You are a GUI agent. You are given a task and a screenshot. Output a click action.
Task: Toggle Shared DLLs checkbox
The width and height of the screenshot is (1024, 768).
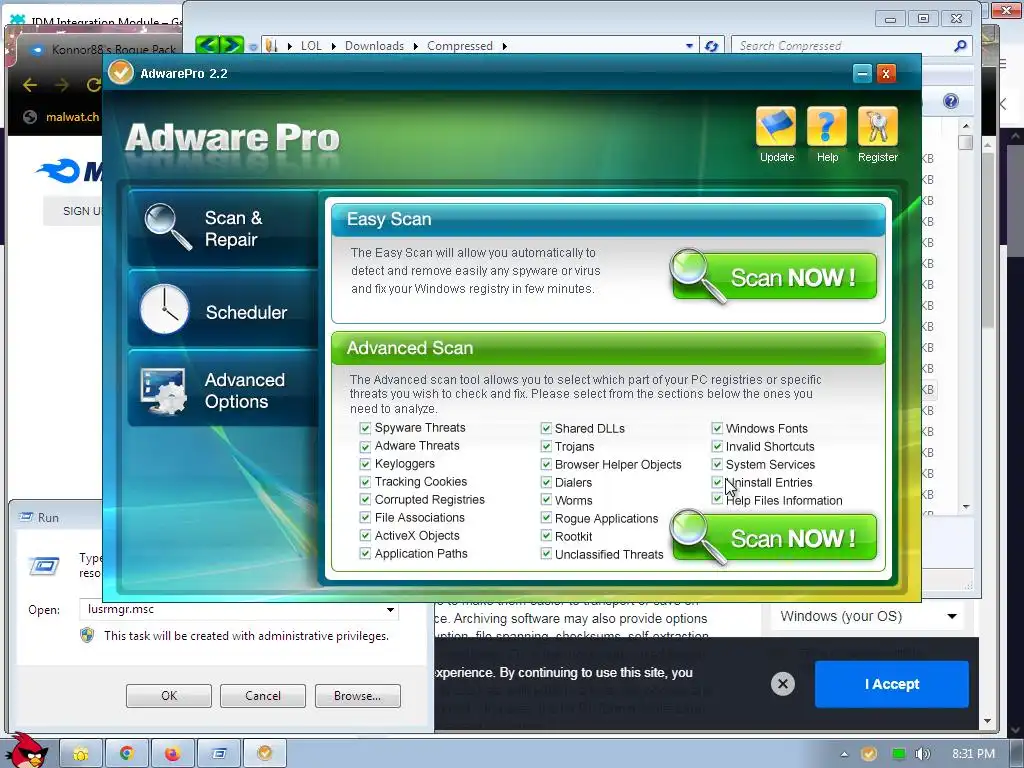[x=546, y=428]
